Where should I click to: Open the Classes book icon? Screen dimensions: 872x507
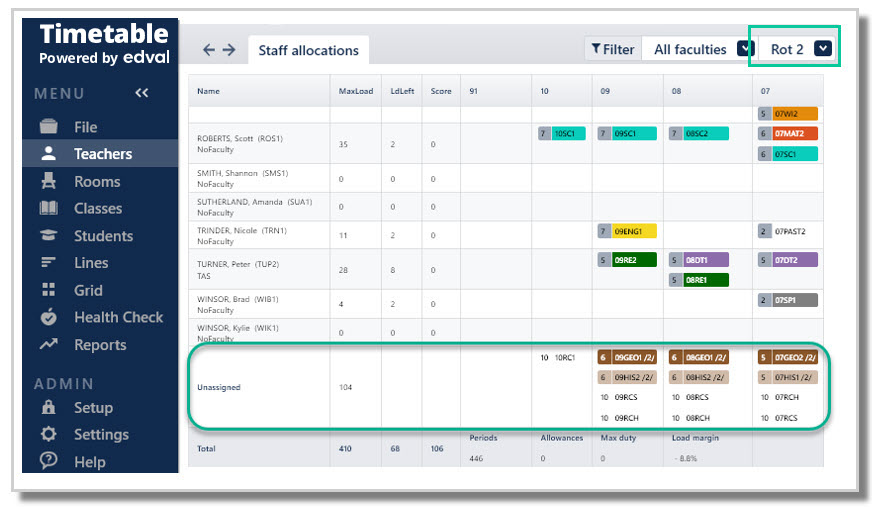[x=48, y=208]
